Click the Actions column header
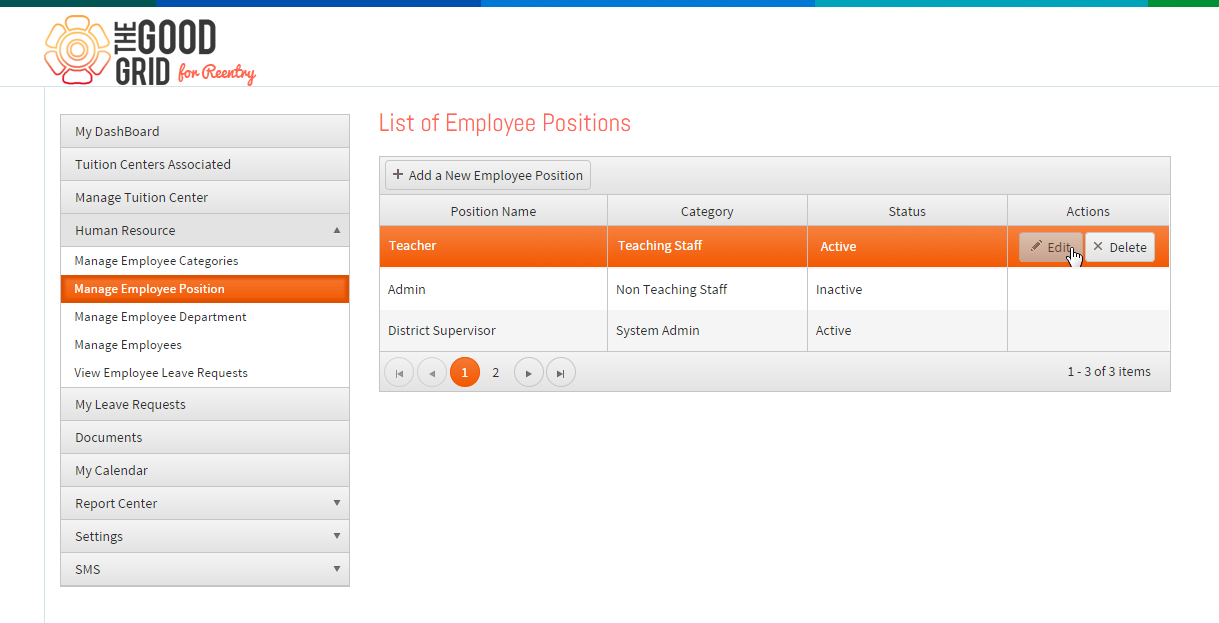Viewport: 1219px width, 623px height. (1088, 211)
